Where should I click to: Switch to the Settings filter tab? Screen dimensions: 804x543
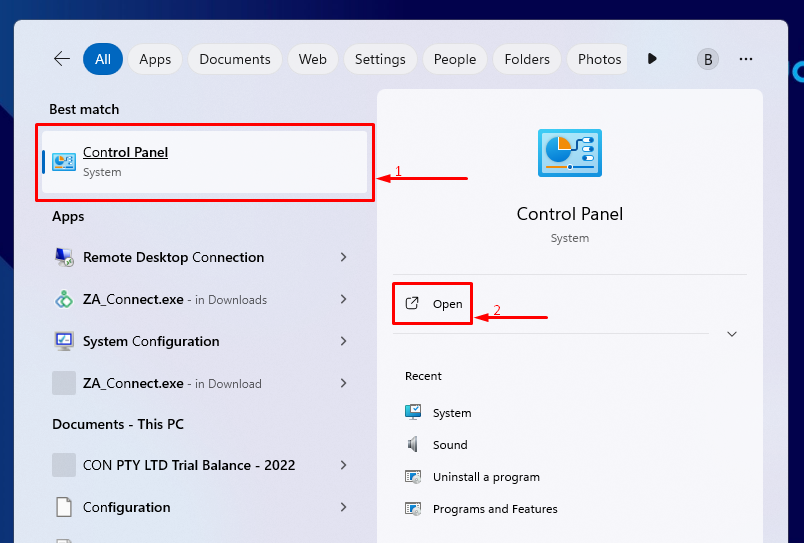pos(380,59)
